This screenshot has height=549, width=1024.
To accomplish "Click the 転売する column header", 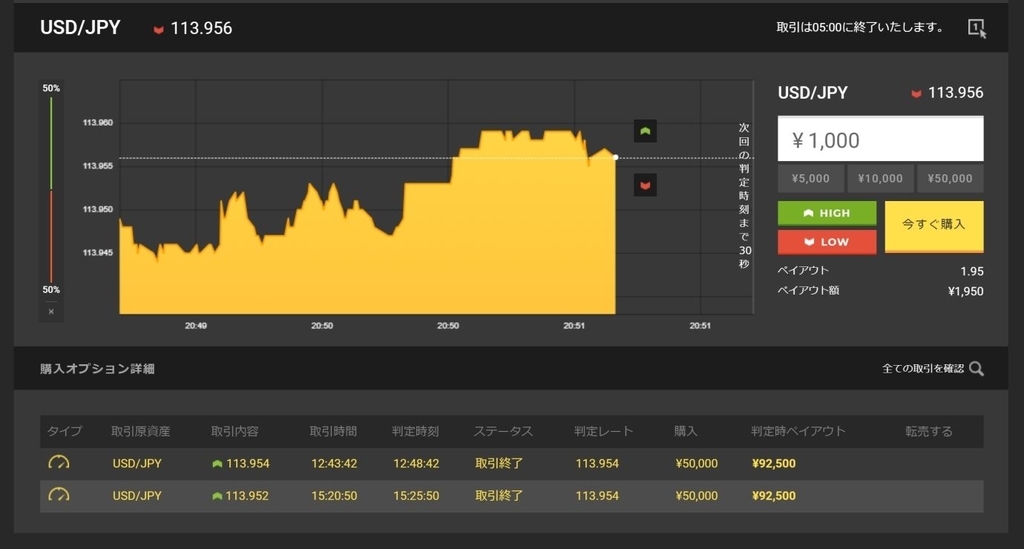I will click(x=929, y=431).
